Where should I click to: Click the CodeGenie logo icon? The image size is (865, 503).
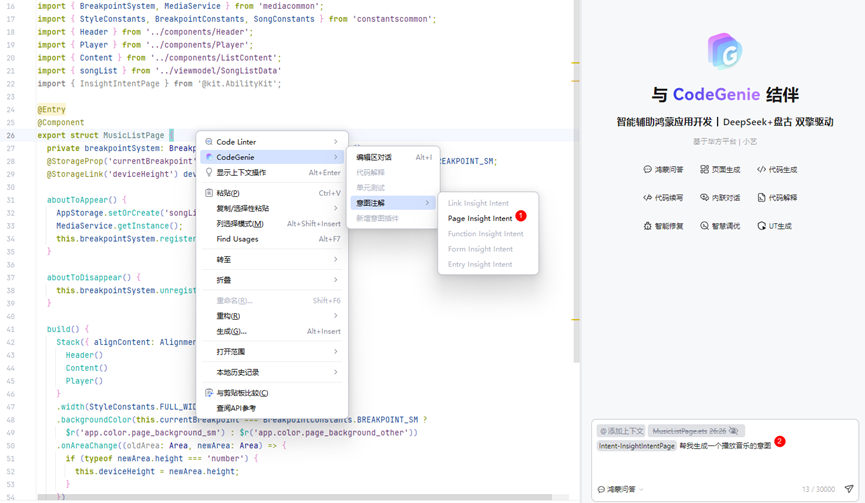click(x=724, y=52)
